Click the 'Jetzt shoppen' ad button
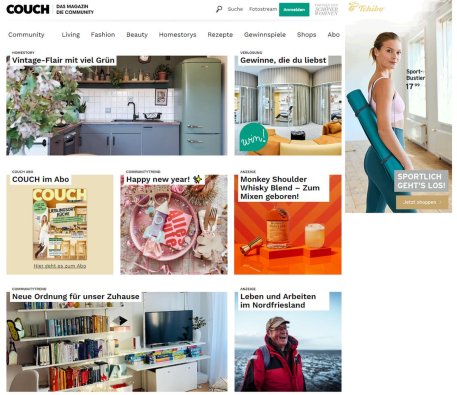 (x=422, y=202)
